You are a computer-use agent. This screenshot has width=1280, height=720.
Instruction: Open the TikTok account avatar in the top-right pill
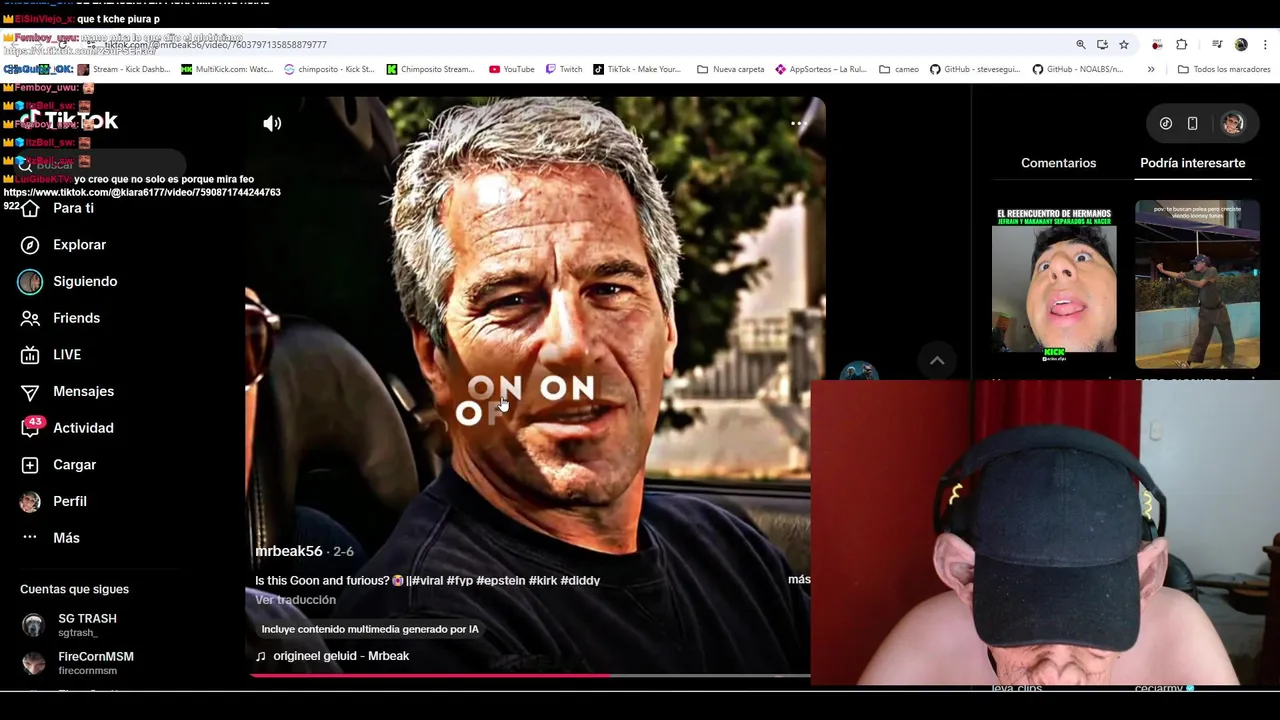tap(1232, 124)
